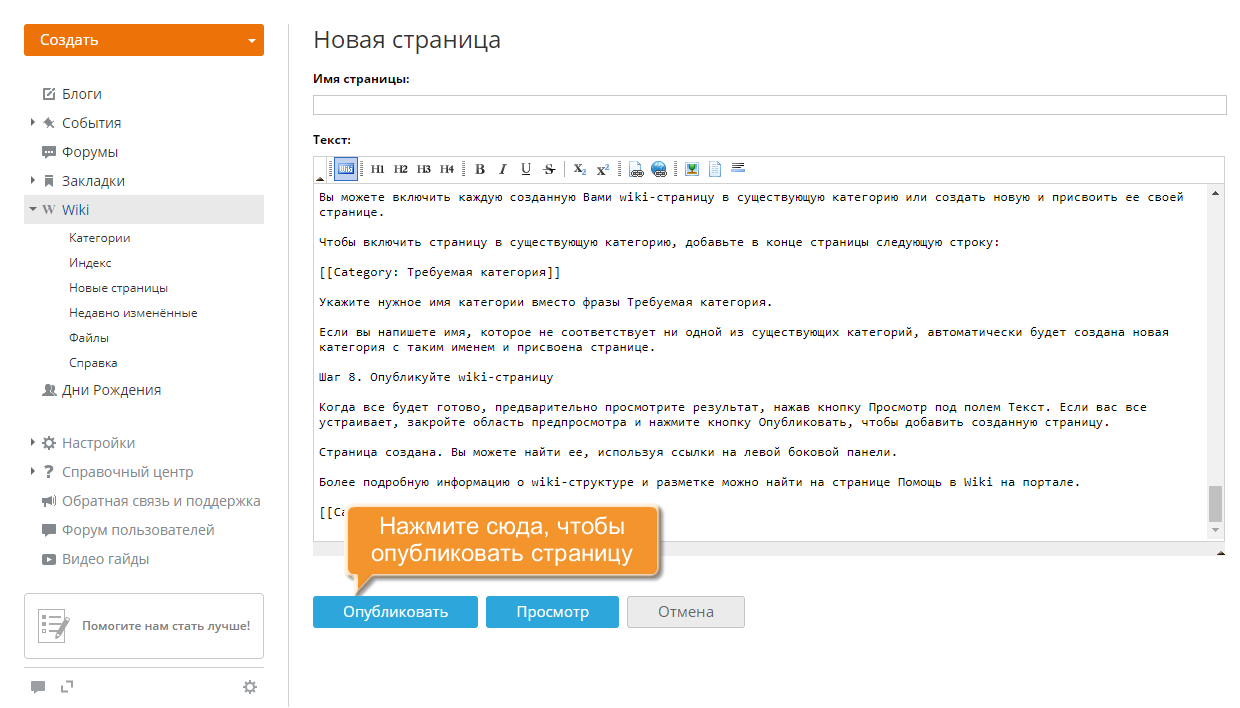Image resolution: width=1240 pixels, height=708 pixels.
Task: Toggle underline text formatting
Action: [526, 169]
